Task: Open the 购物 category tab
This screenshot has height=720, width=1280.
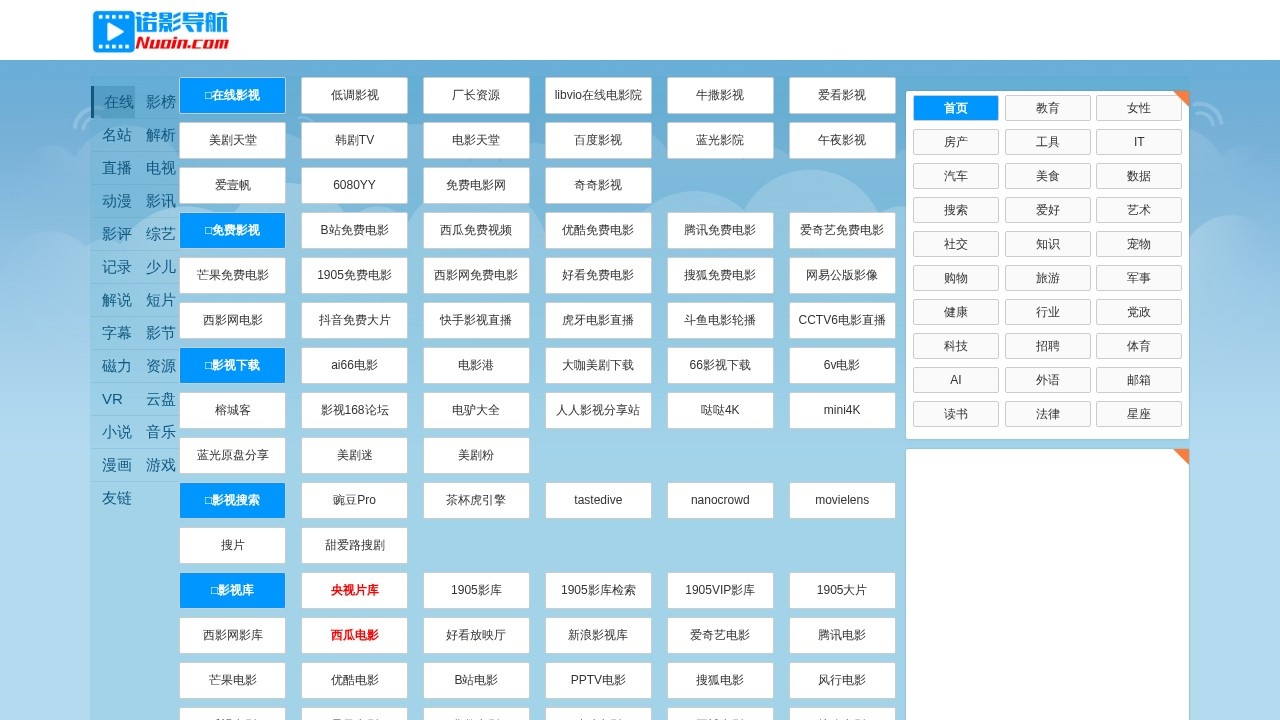Action: point(956,278)
